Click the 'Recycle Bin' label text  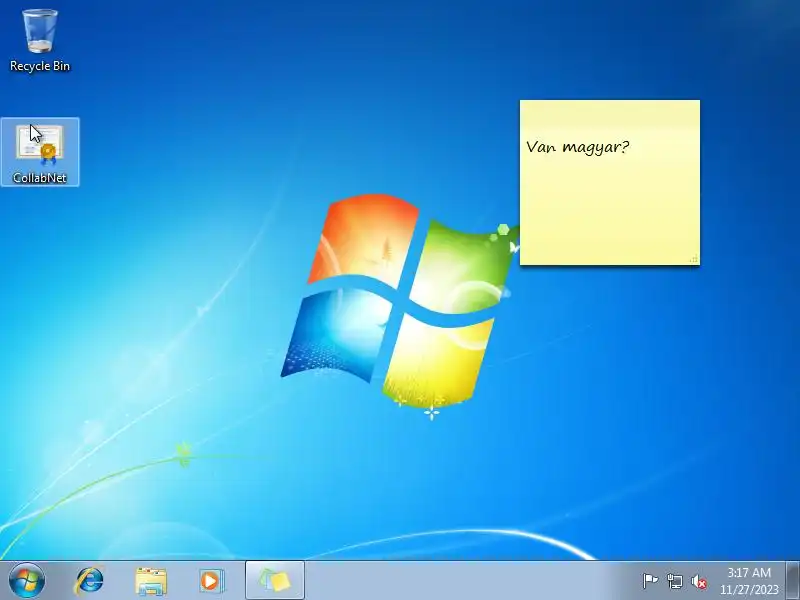40,66
